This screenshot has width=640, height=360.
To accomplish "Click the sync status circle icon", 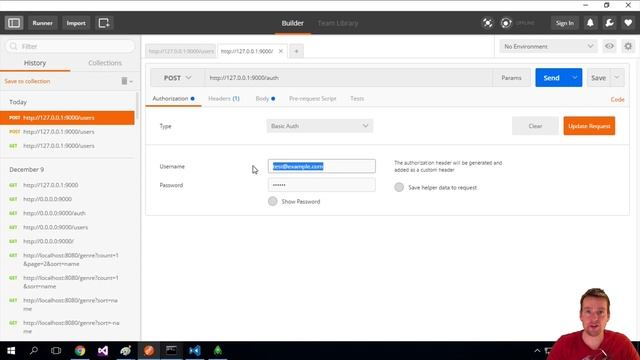I will 506,23.
